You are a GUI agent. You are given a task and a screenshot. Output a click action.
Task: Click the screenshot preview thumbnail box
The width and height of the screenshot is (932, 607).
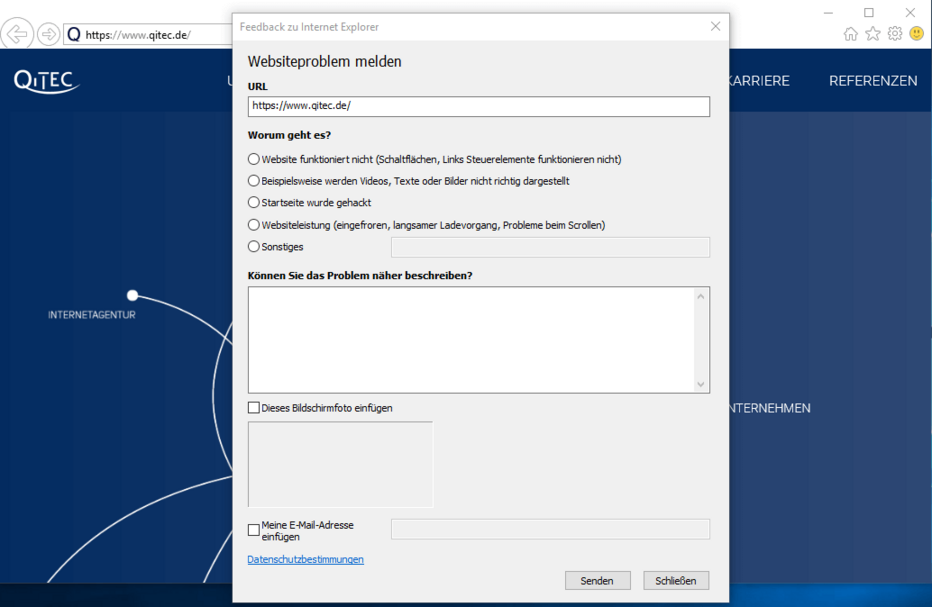tap(341, 464)
